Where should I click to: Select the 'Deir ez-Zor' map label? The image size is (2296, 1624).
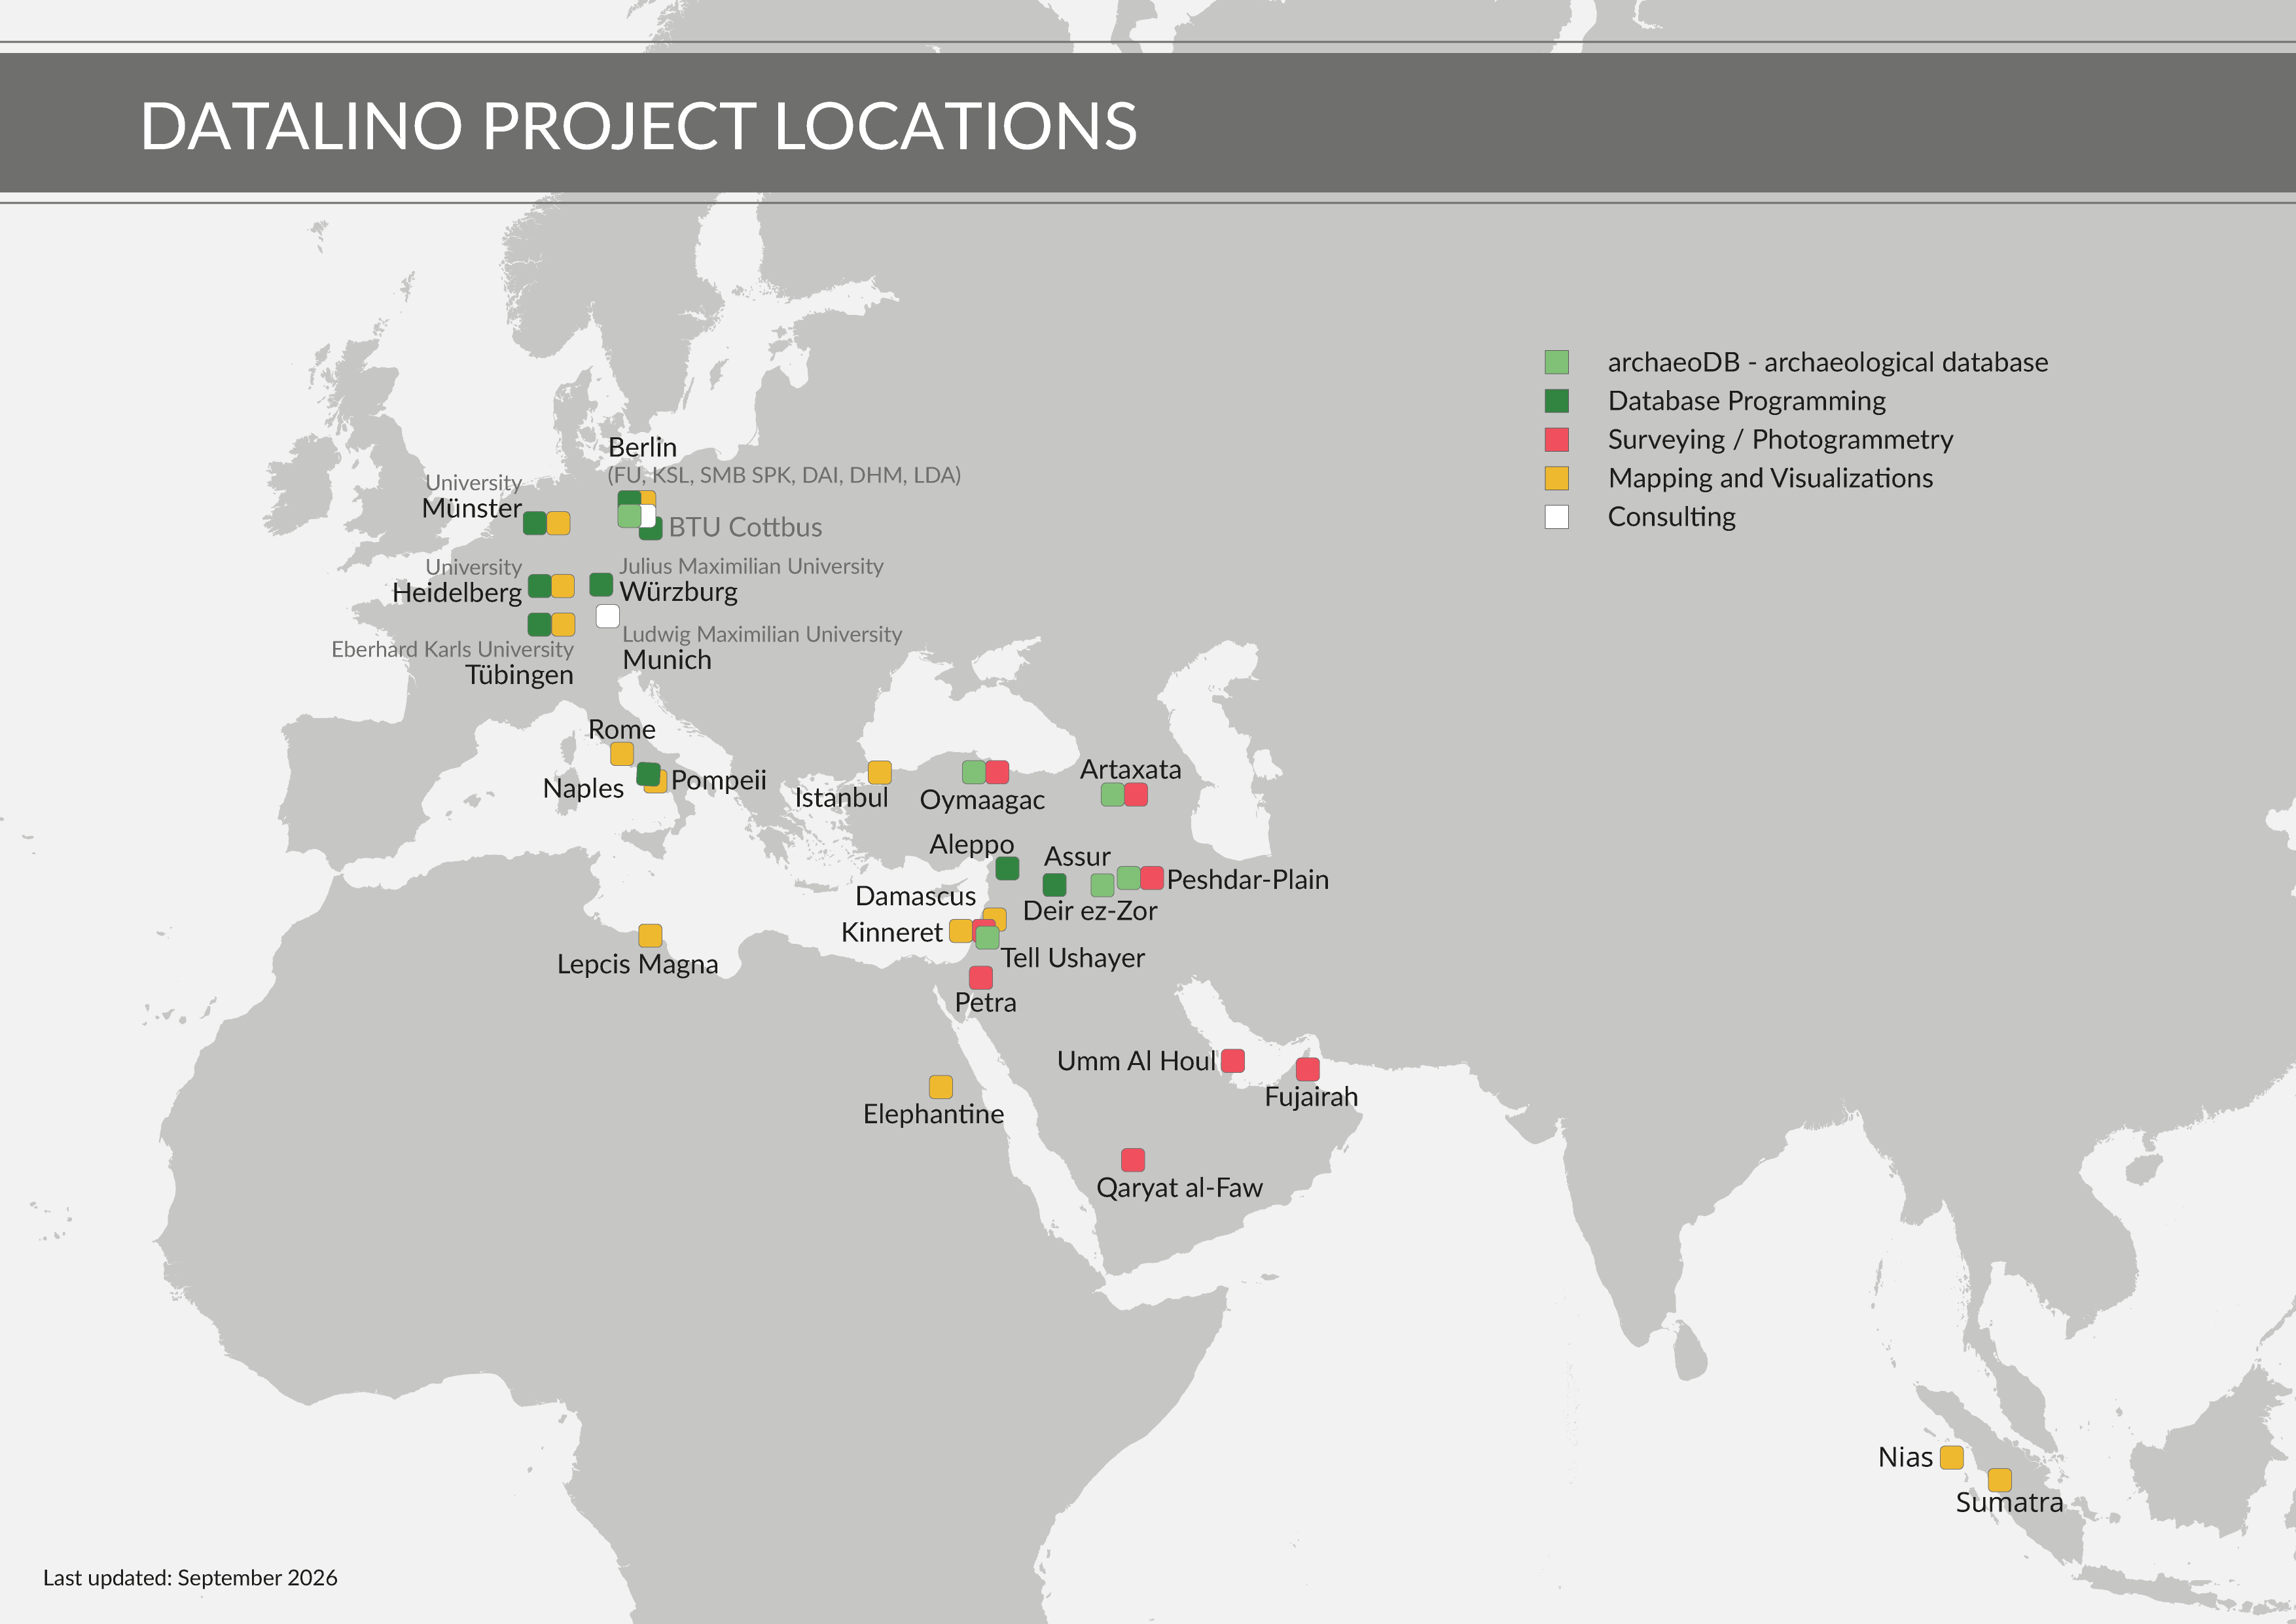(1090, 911)
